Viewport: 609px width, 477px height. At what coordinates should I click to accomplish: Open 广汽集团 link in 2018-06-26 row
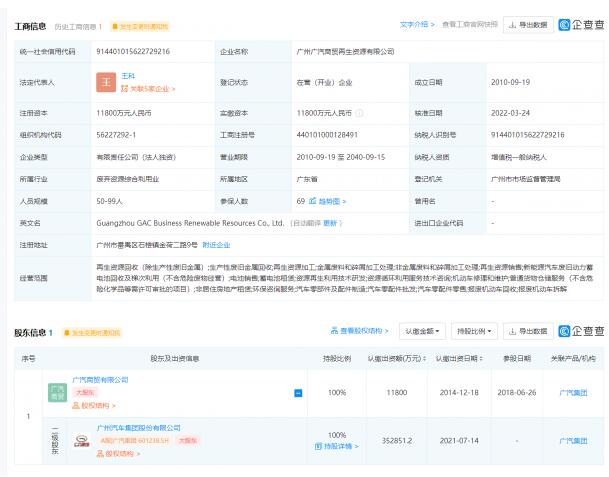point(573,393)
